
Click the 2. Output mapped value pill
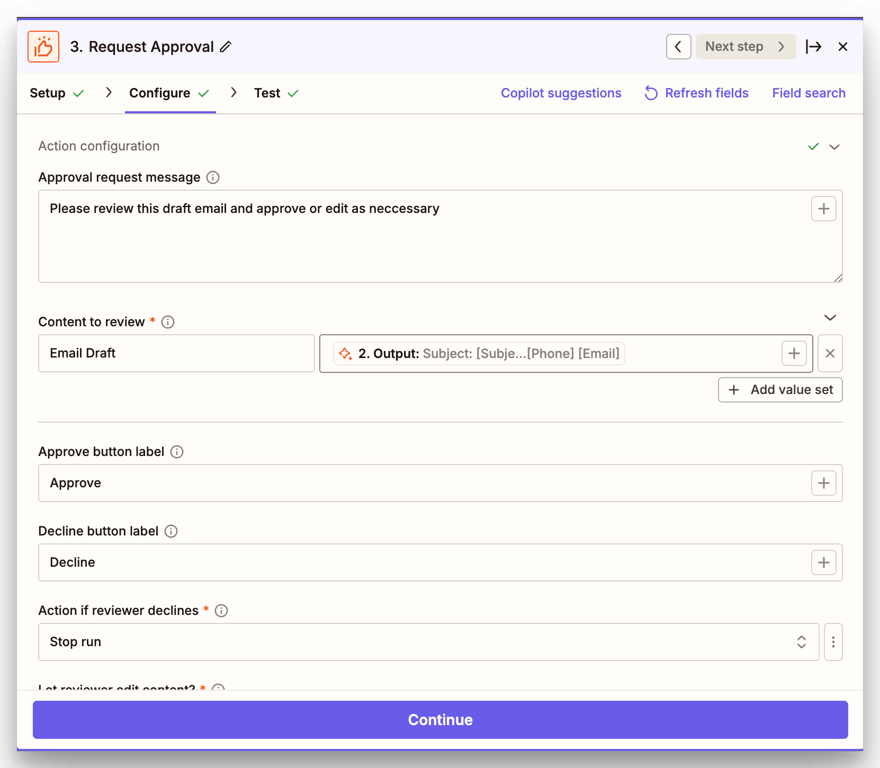(x=479, y=354)
